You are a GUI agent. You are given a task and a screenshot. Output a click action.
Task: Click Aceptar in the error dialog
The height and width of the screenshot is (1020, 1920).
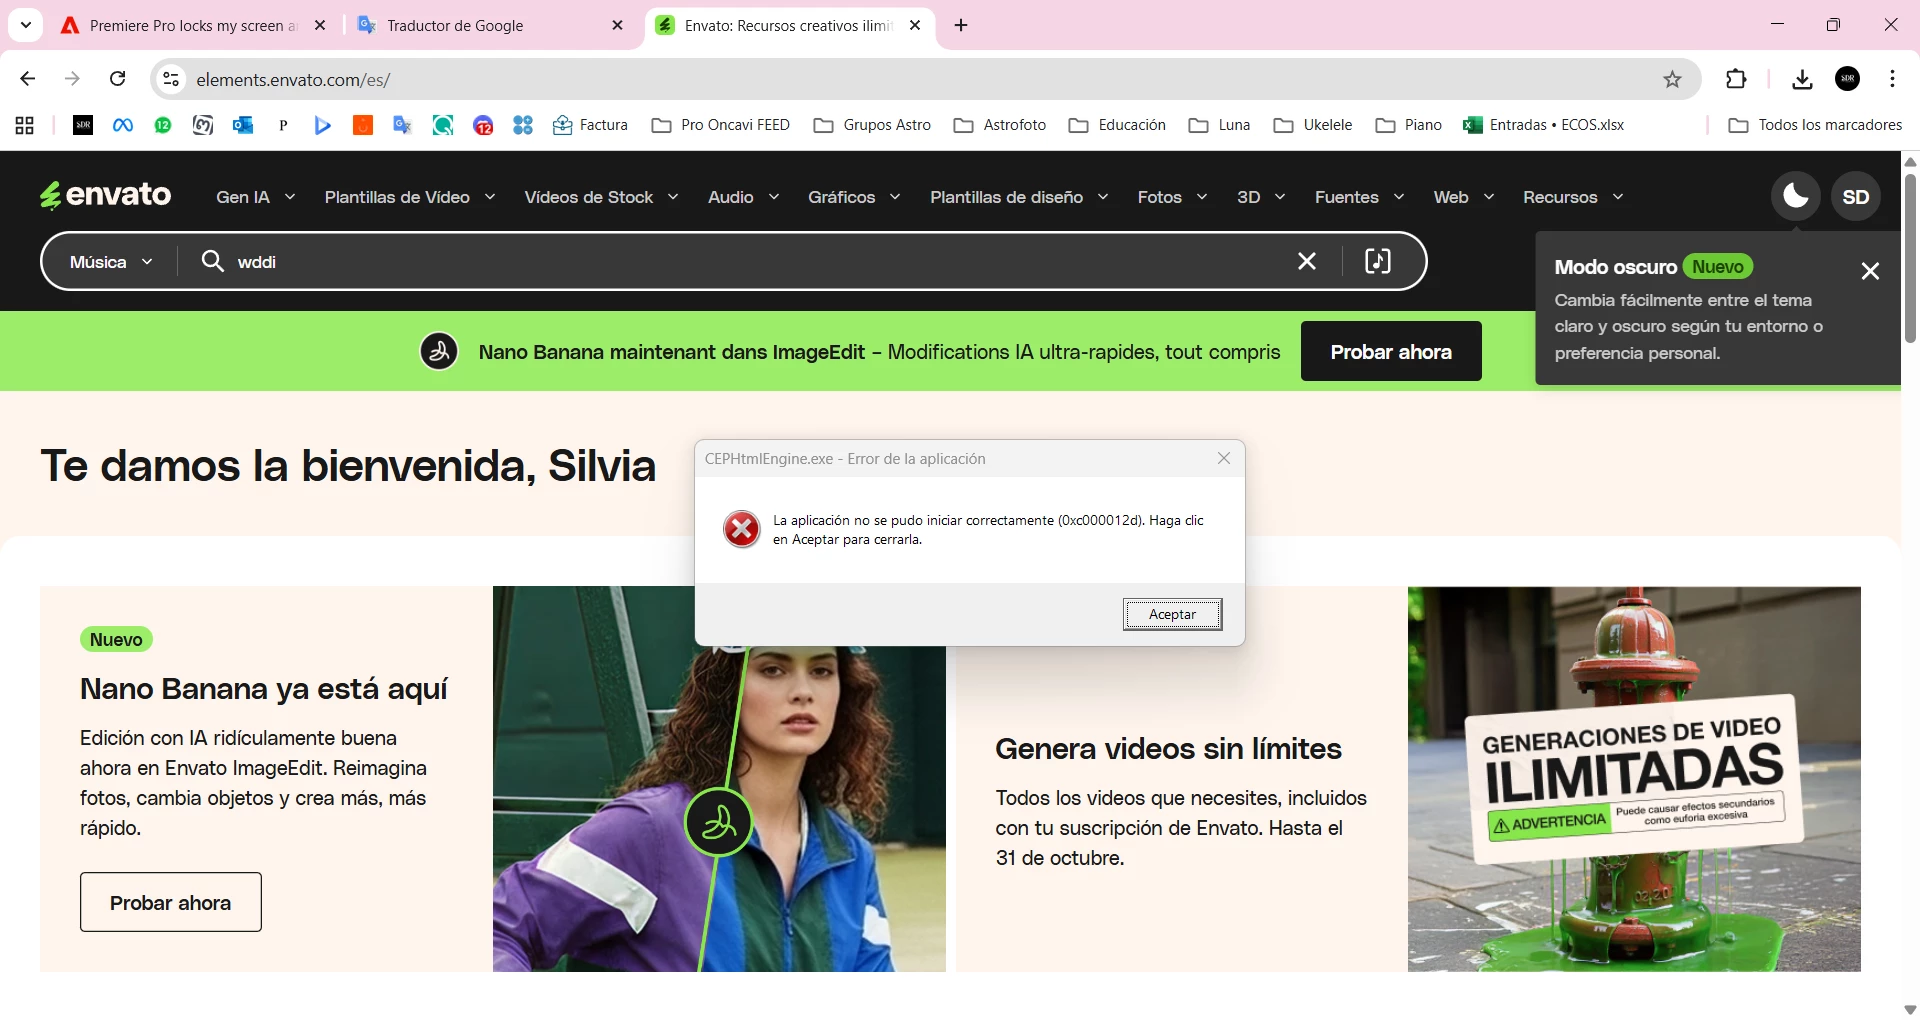coord(1172,614)
